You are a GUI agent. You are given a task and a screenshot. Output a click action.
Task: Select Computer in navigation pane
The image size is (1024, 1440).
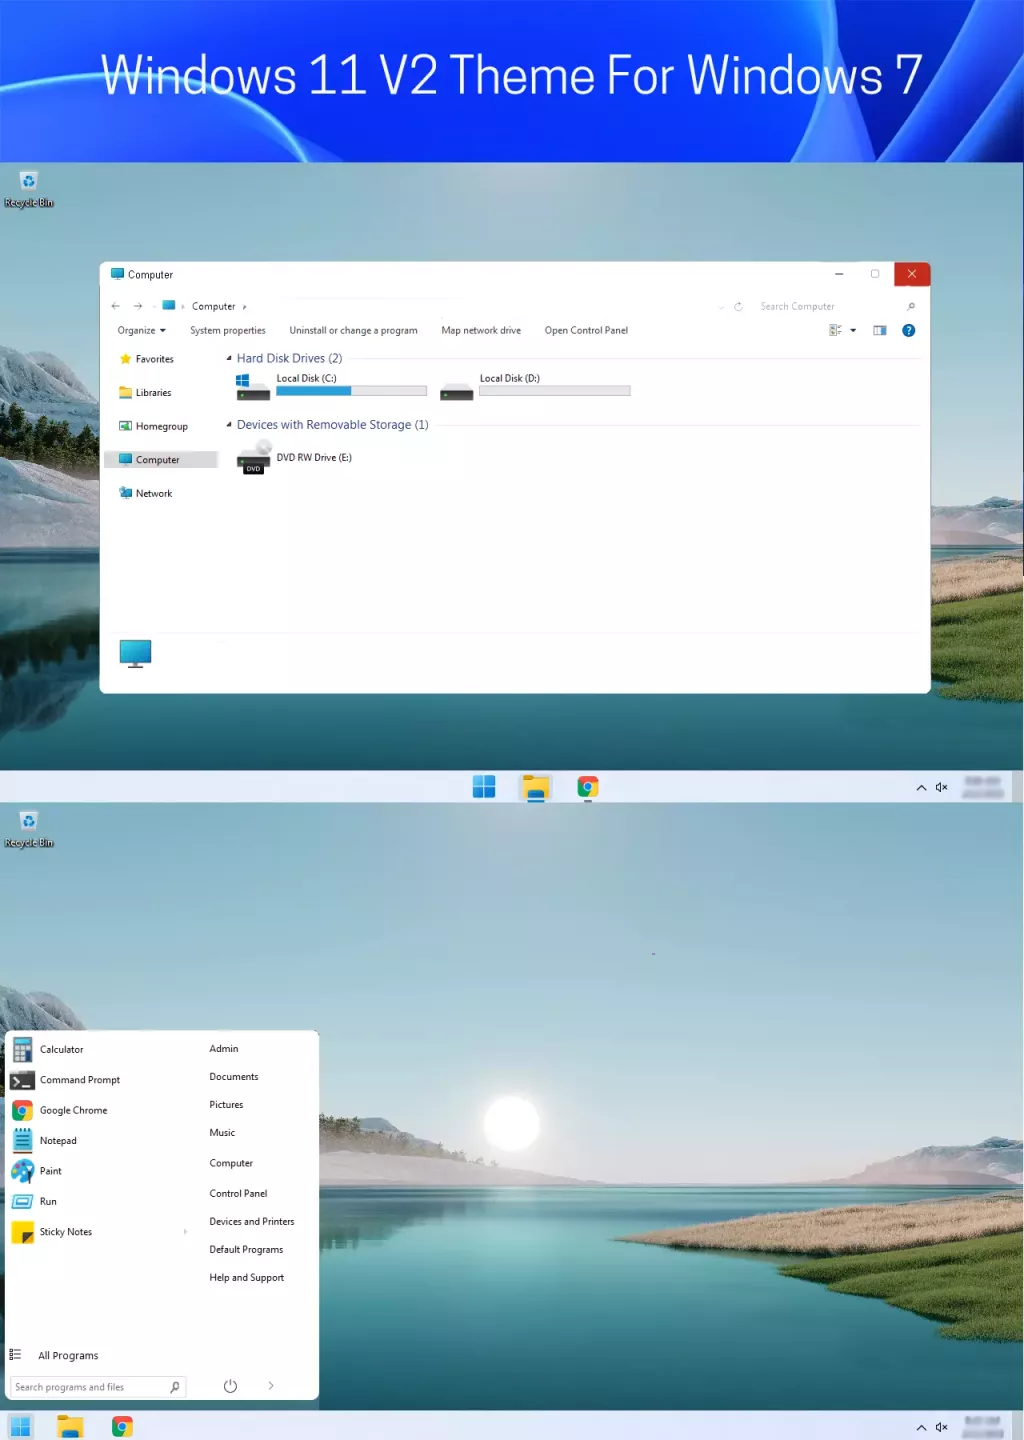click(x=161, y=460)
